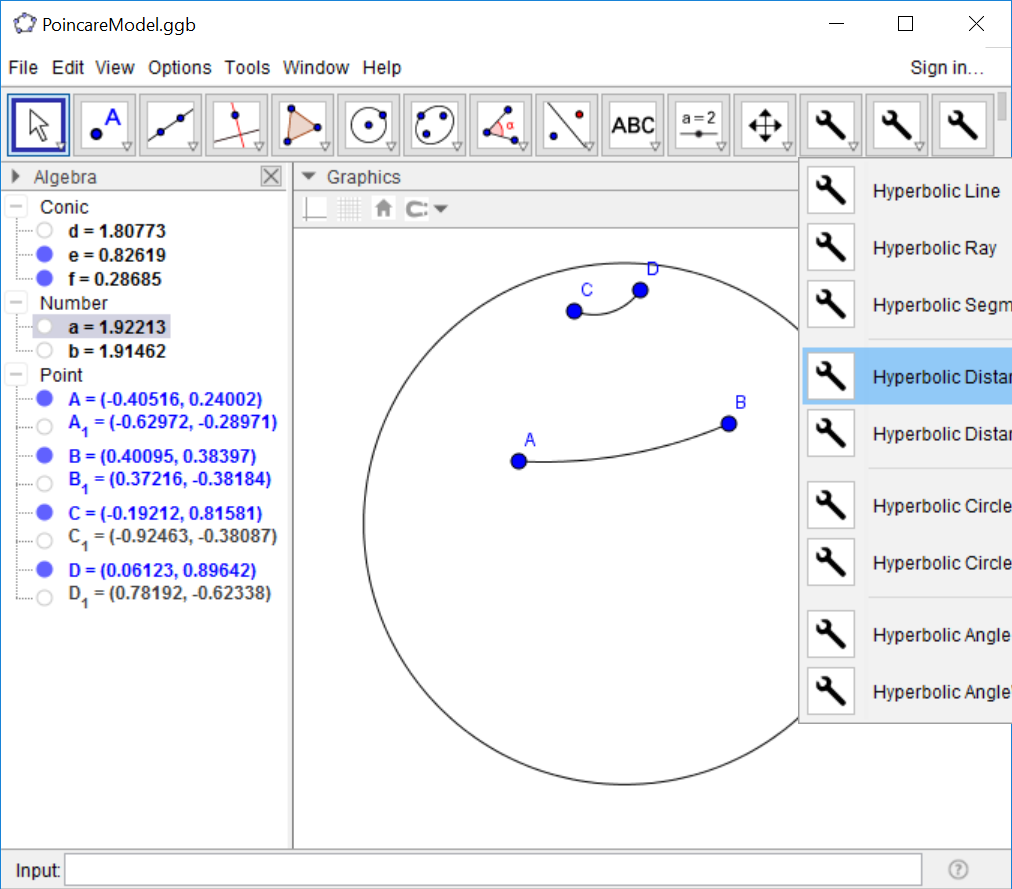The image size is (1012, 889).
Task: Open the Options menu
Action: pos(179,67)
